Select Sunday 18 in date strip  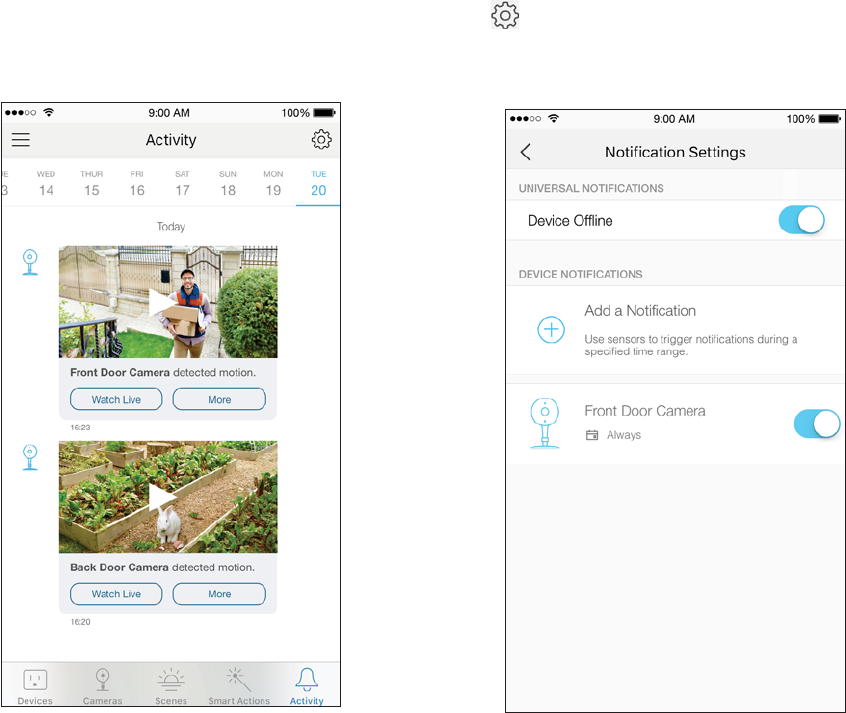point(228,184)
